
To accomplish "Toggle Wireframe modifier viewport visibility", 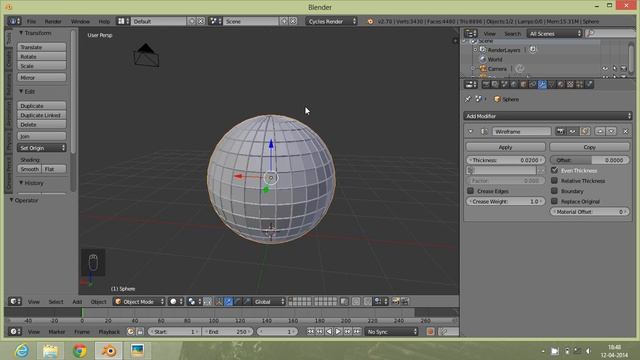I will tap(573, 131).
